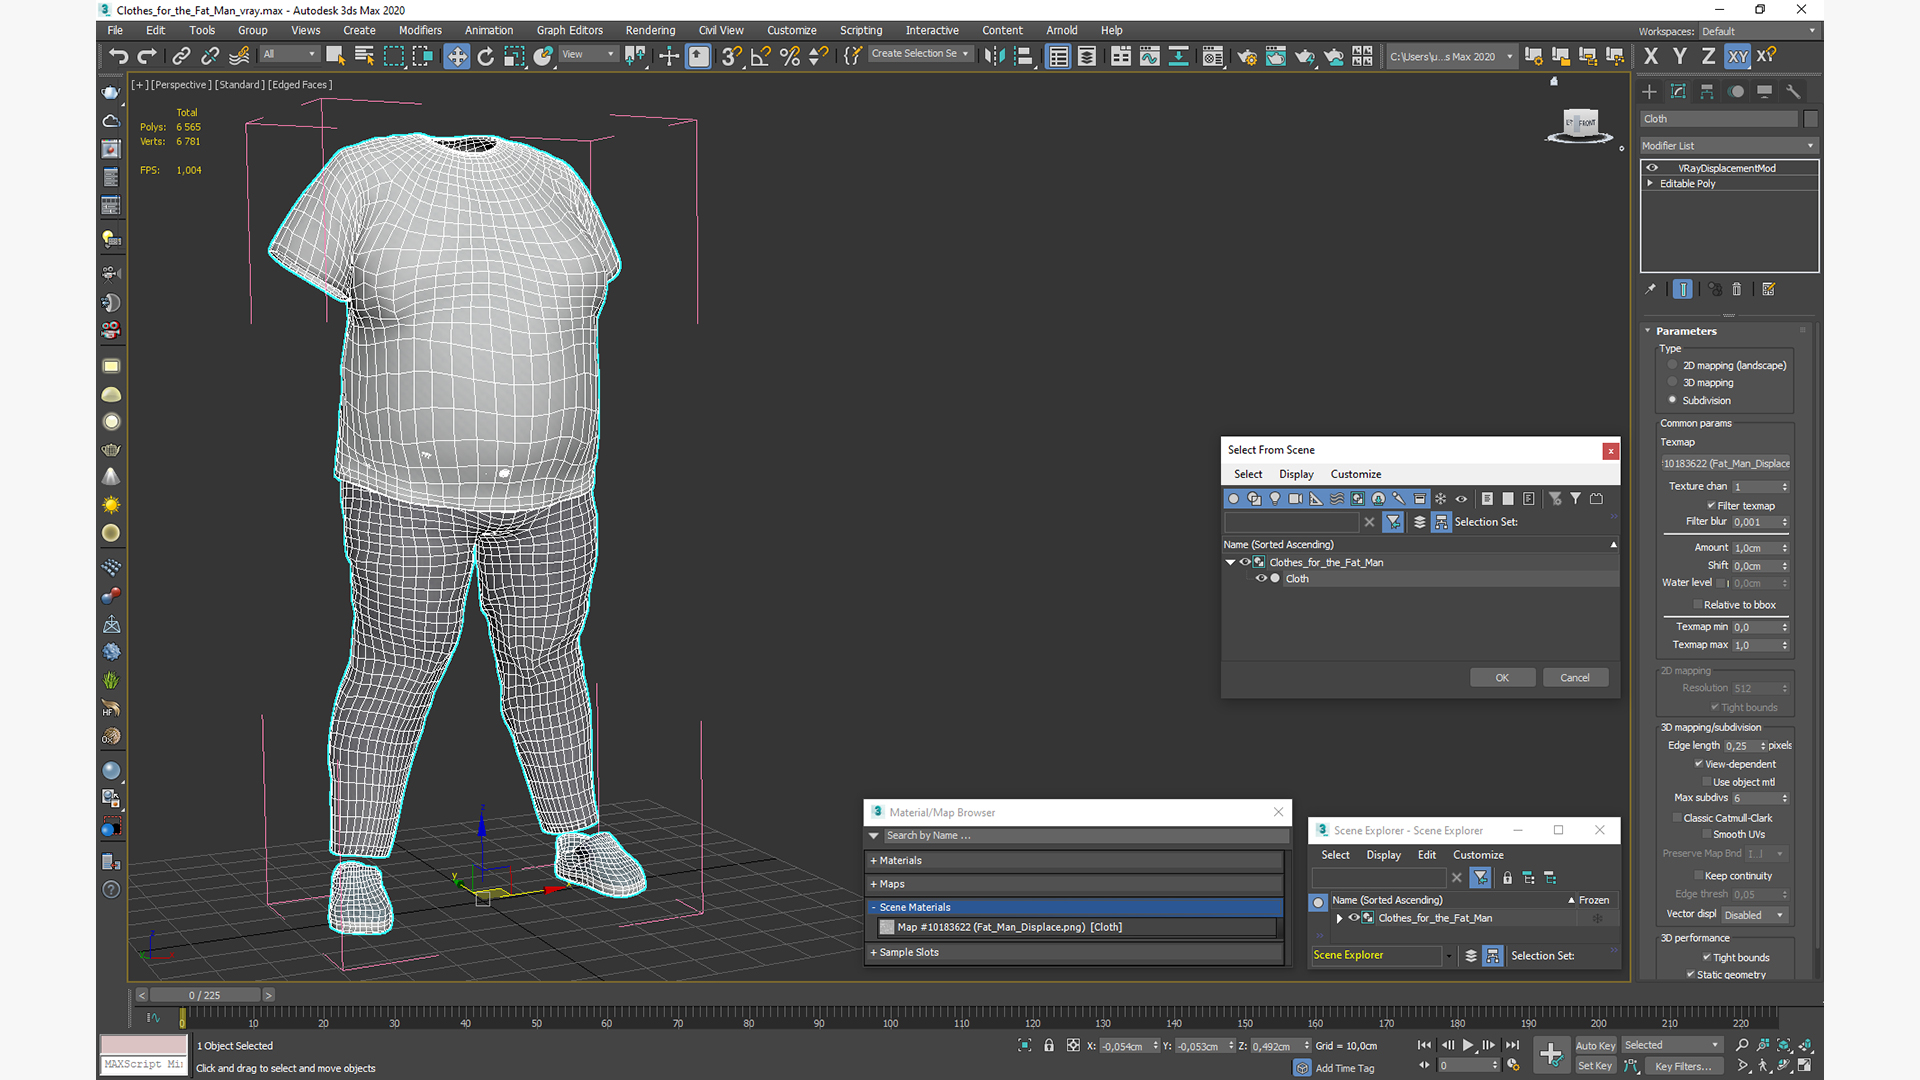Screen dimensions: 1920x1080
Task: Click Zoom Extents All Selected cube icon
Action: point(1805,1045)
